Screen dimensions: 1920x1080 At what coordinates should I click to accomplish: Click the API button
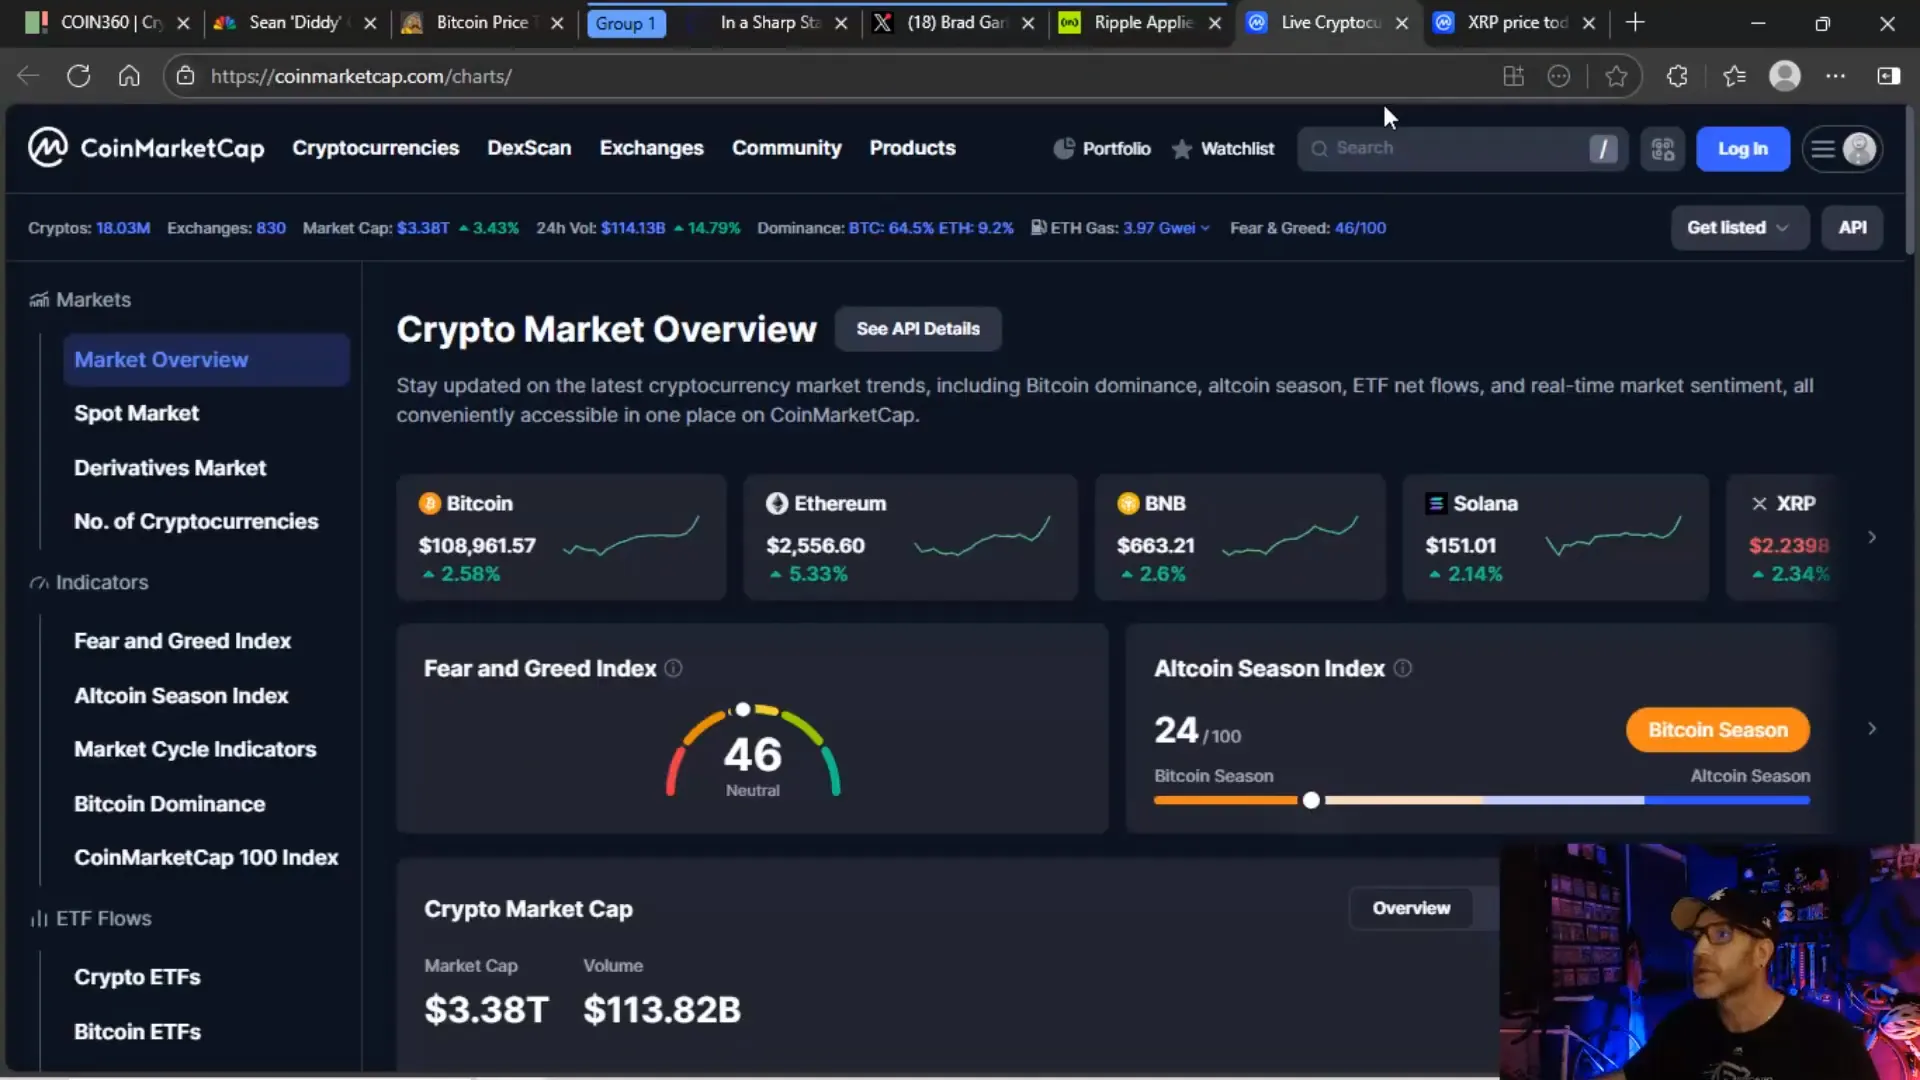coord(1852,228)
